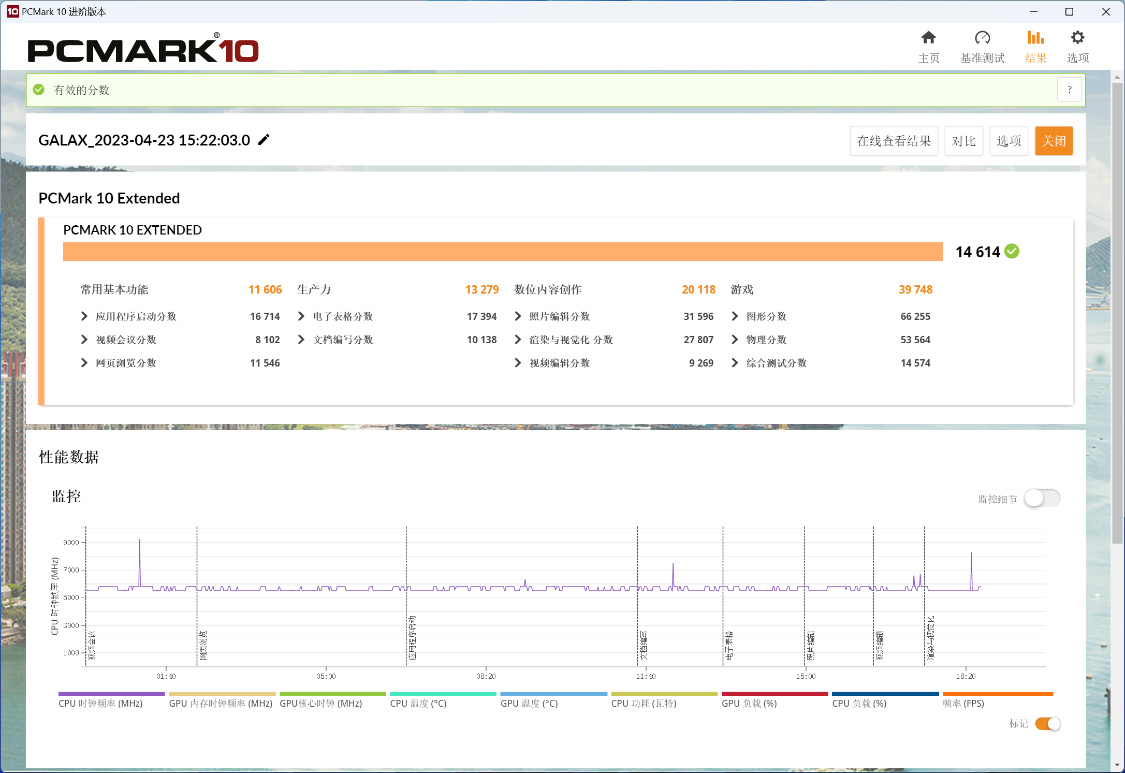
Task: Click the 游戏 score 39 748
Action: (x=915, y=289)
